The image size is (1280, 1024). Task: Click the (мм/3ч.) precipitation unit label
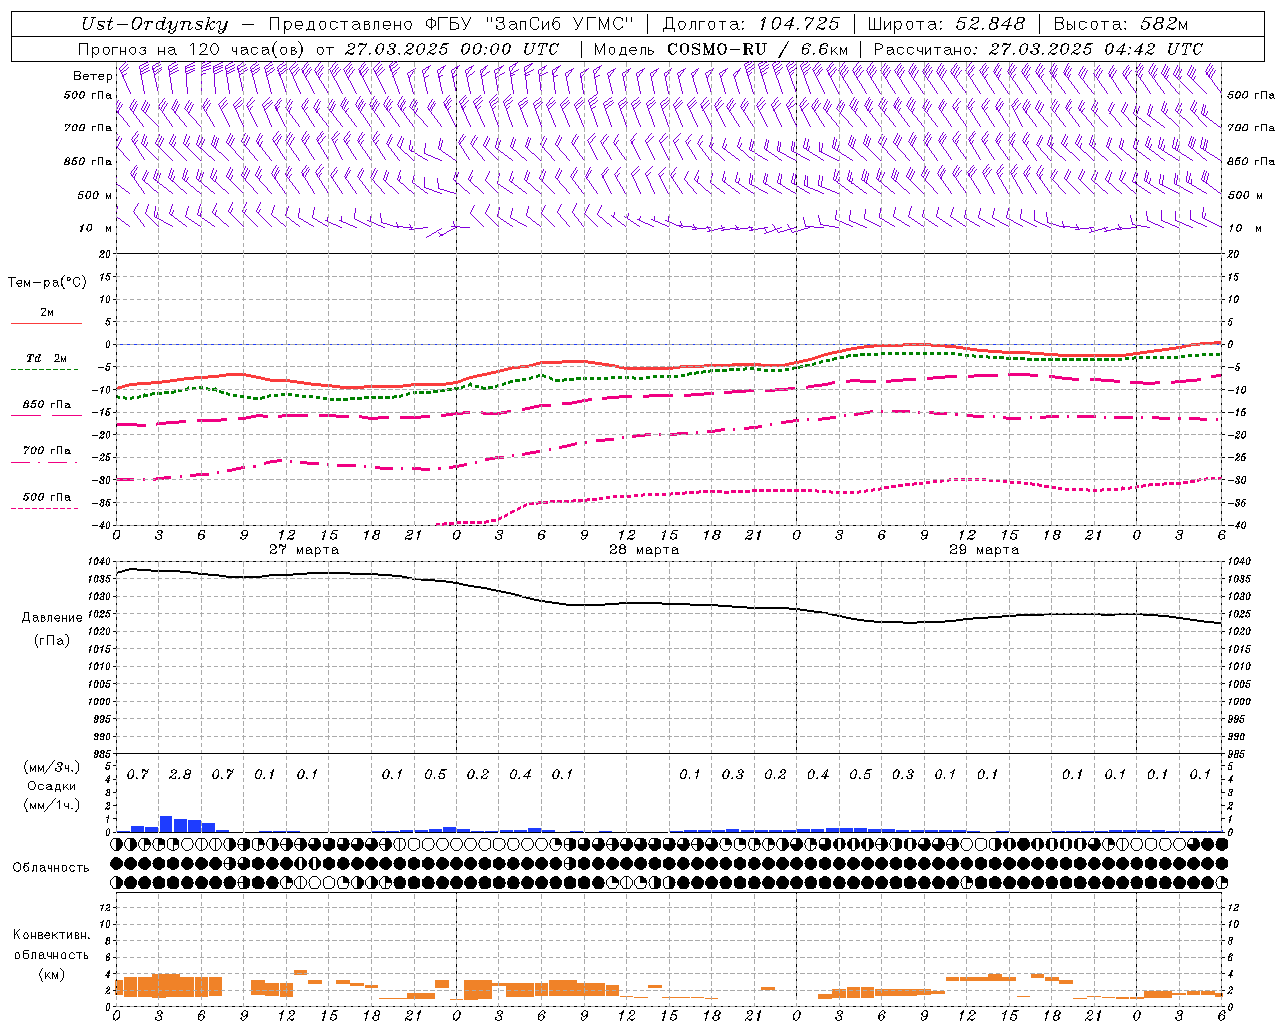point(51,767)
